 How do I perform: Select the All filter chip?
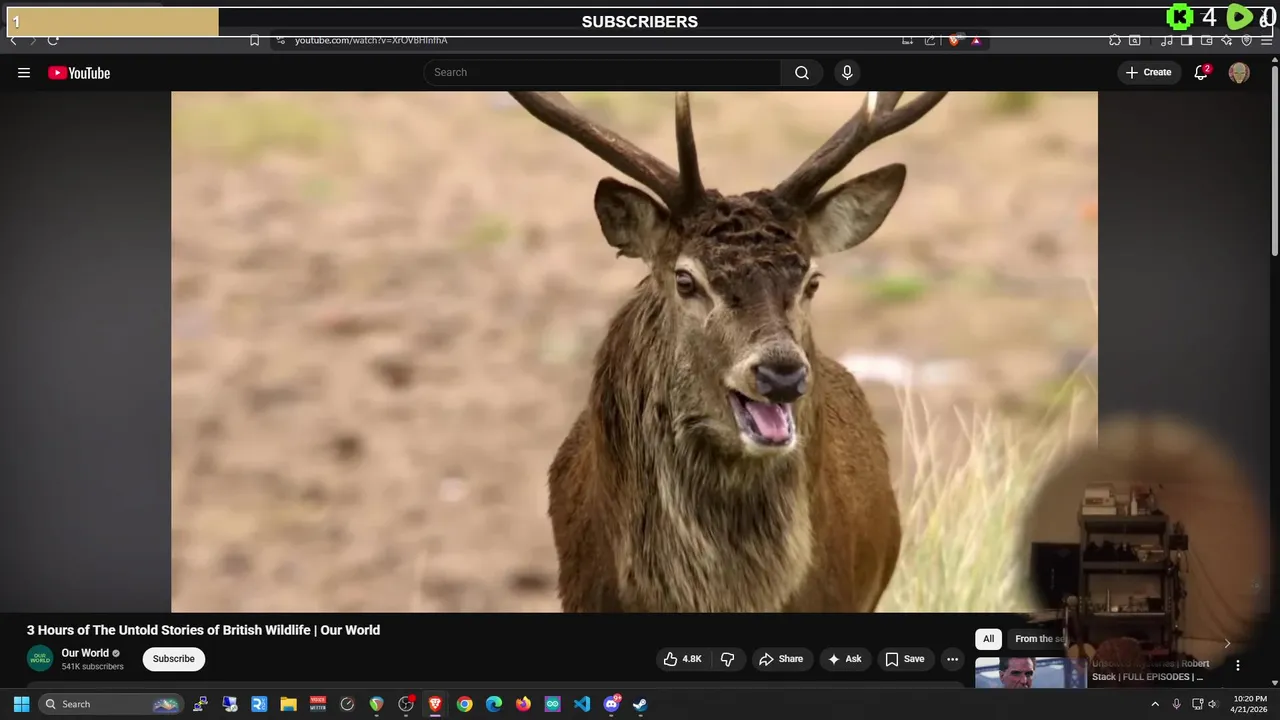pos(988,639)
